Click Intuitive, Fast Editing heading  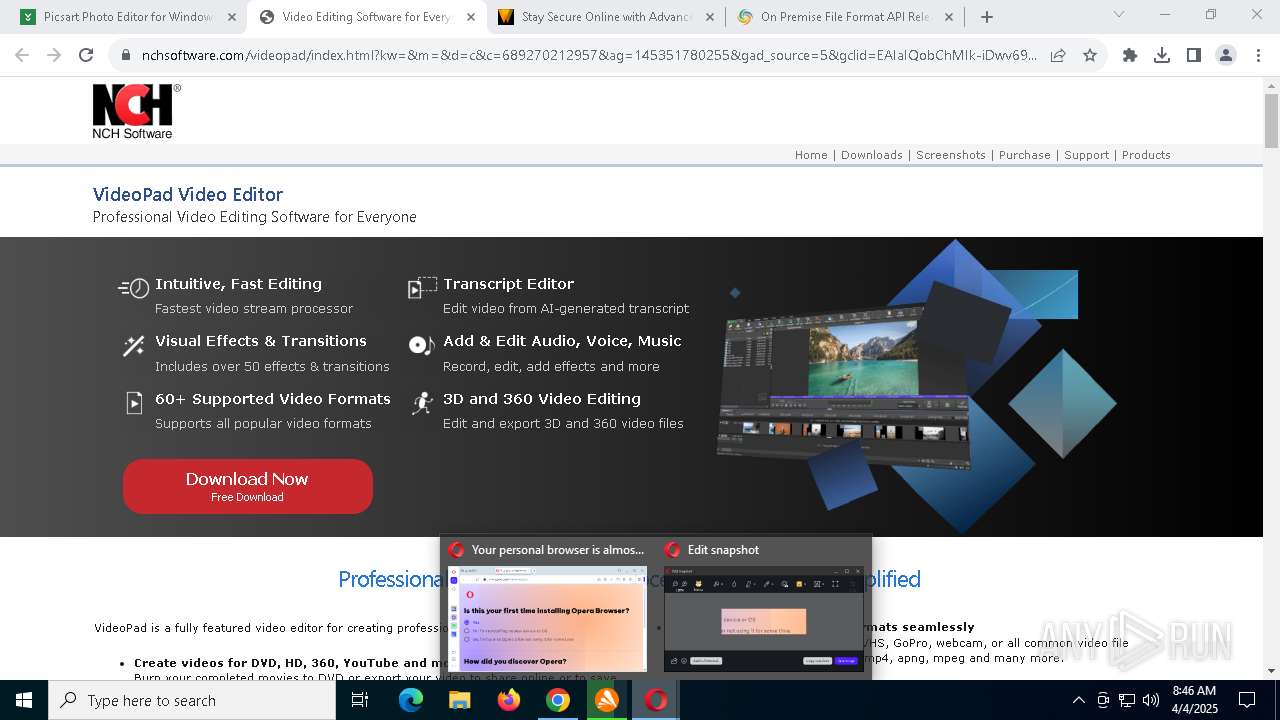[238, 284]
